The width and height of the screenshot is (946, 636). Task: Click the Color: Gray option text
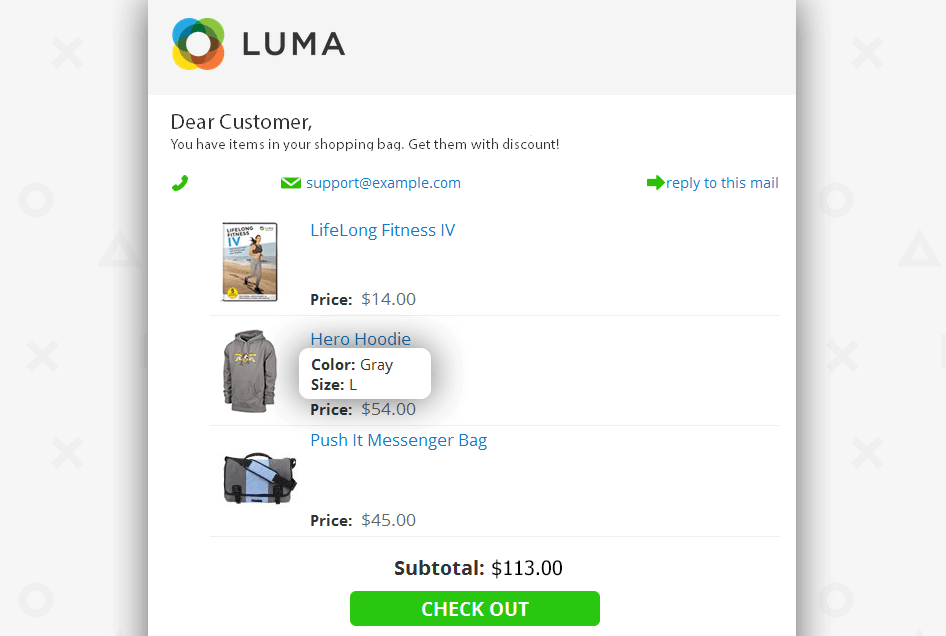tap(352, 364)
